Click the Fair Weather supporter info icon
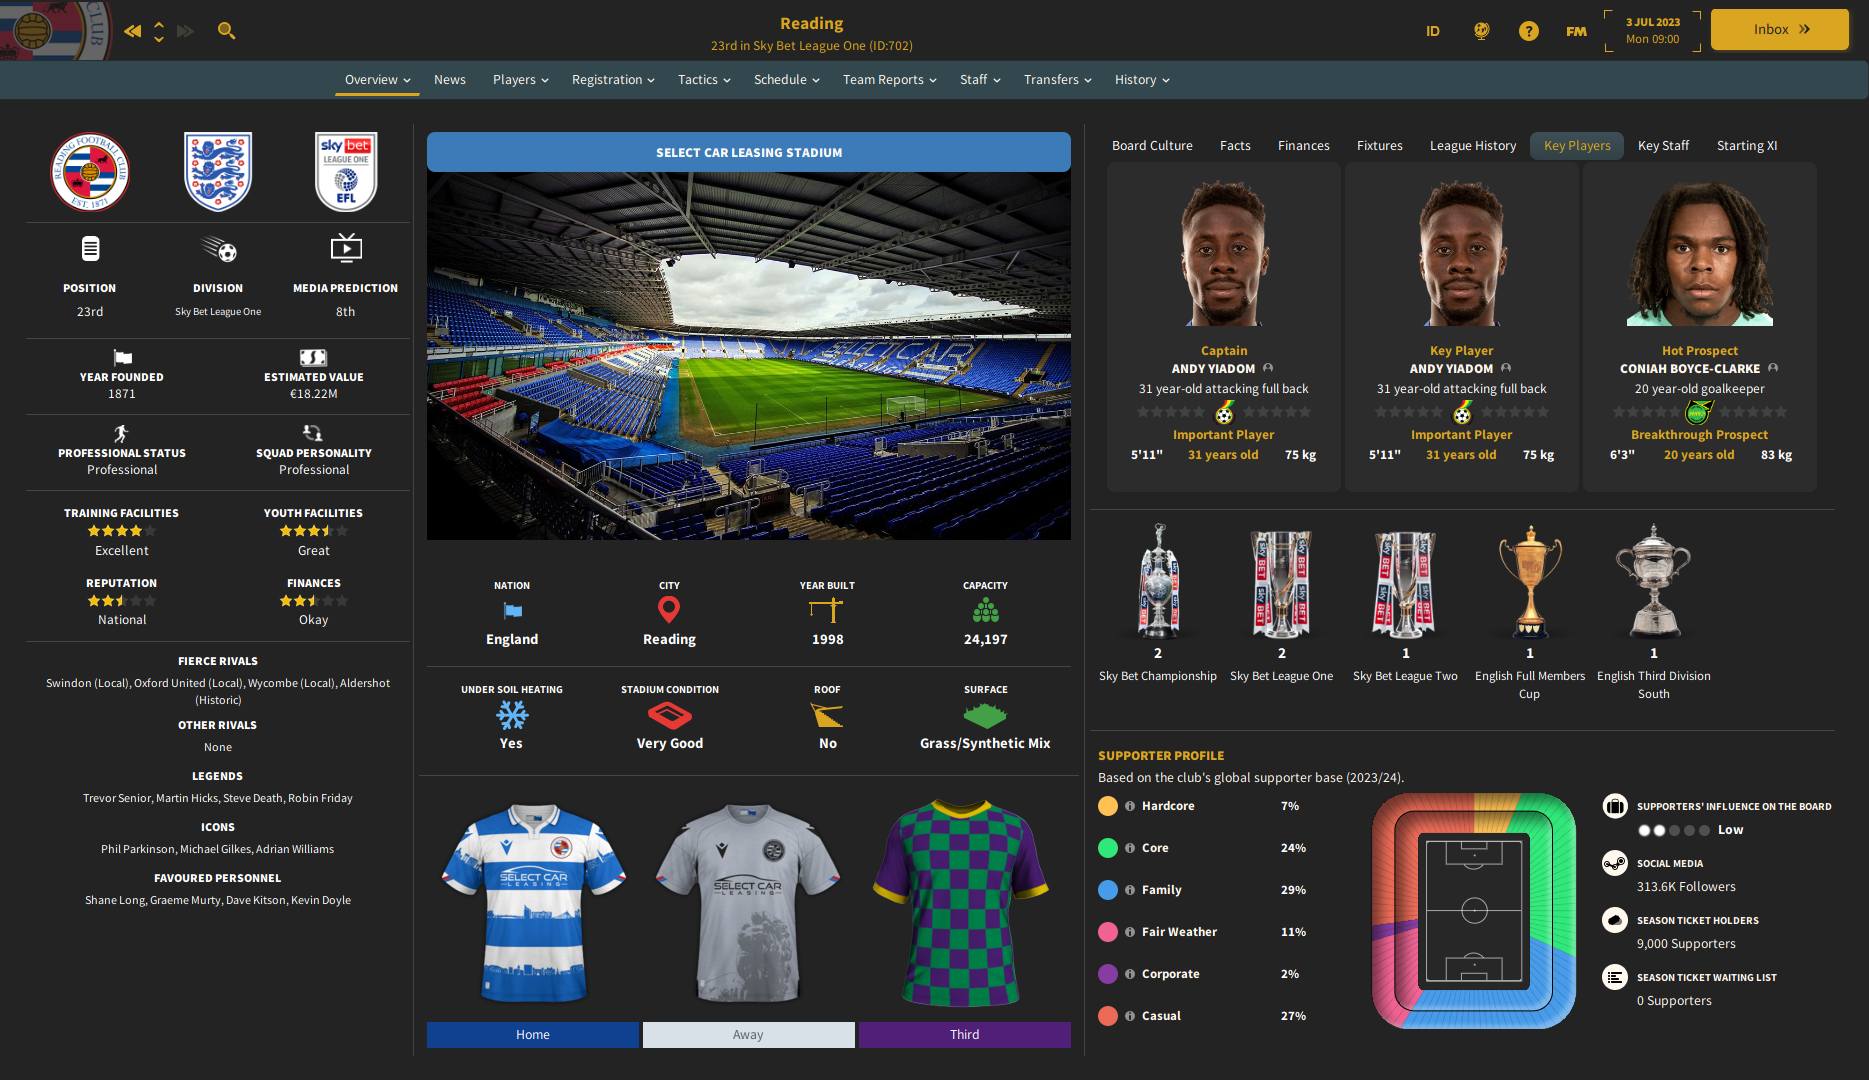The height and width of the screenshot is (1080, 1869). (1130, 932)
